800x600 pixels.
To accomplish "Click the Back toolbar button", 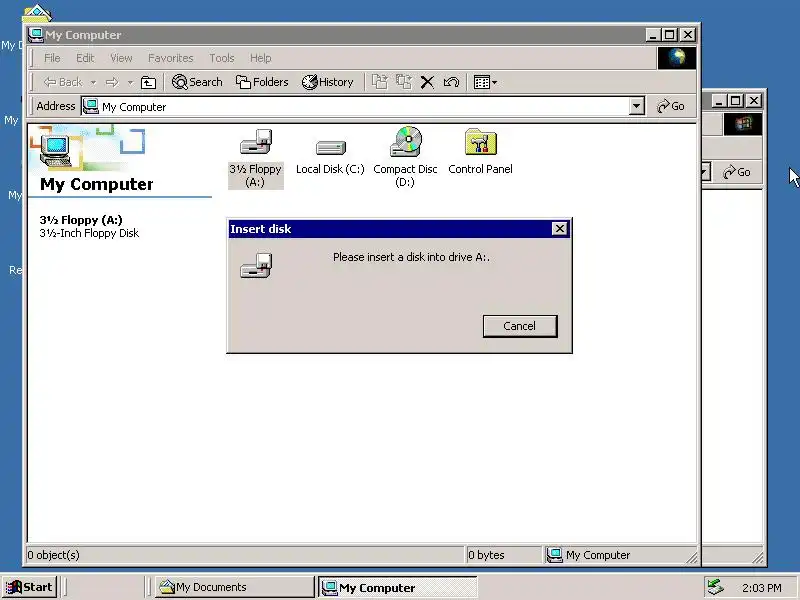I will [x=63, y=82].
